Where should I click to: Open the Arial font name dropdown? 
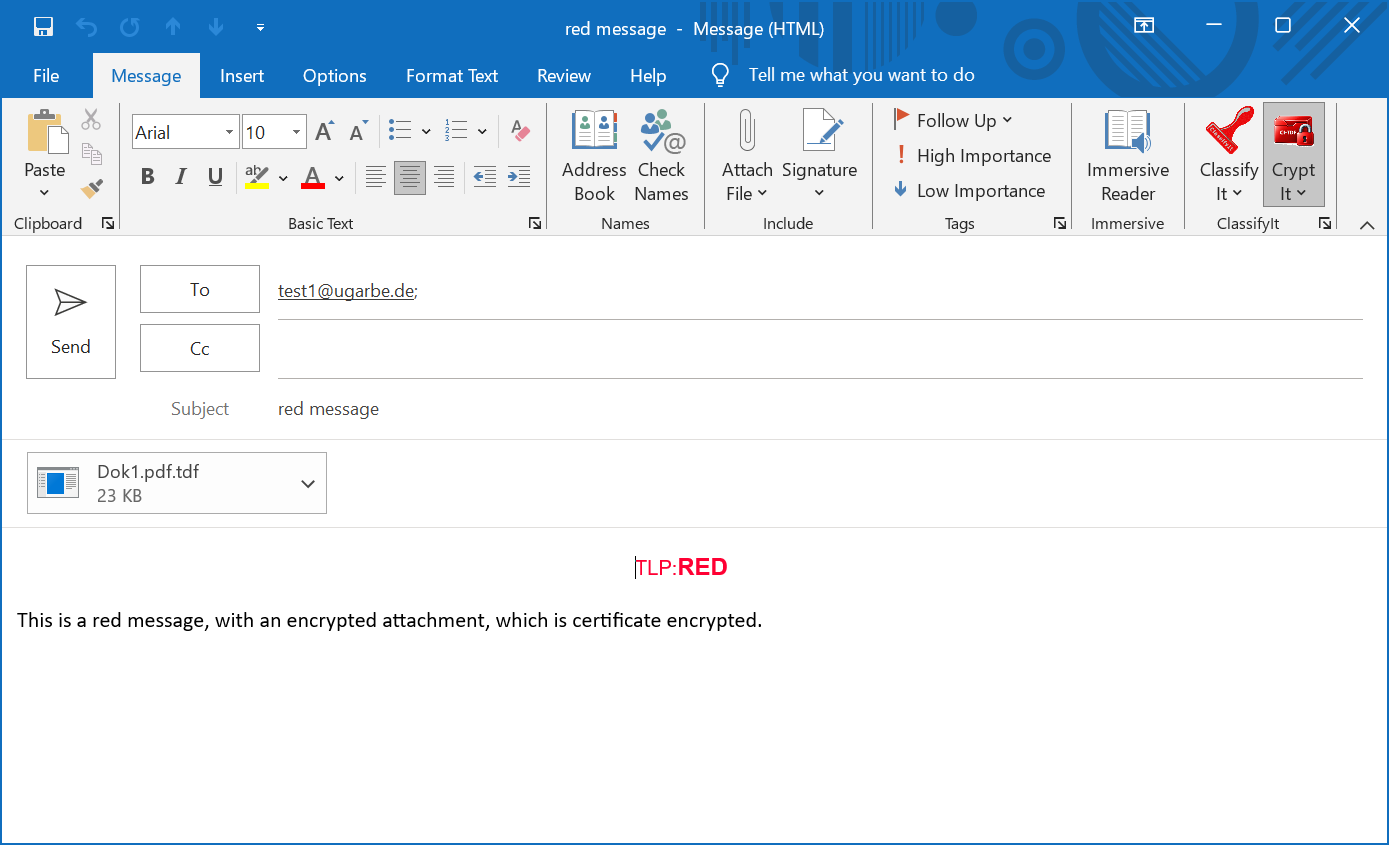click(x=229, y=132)
